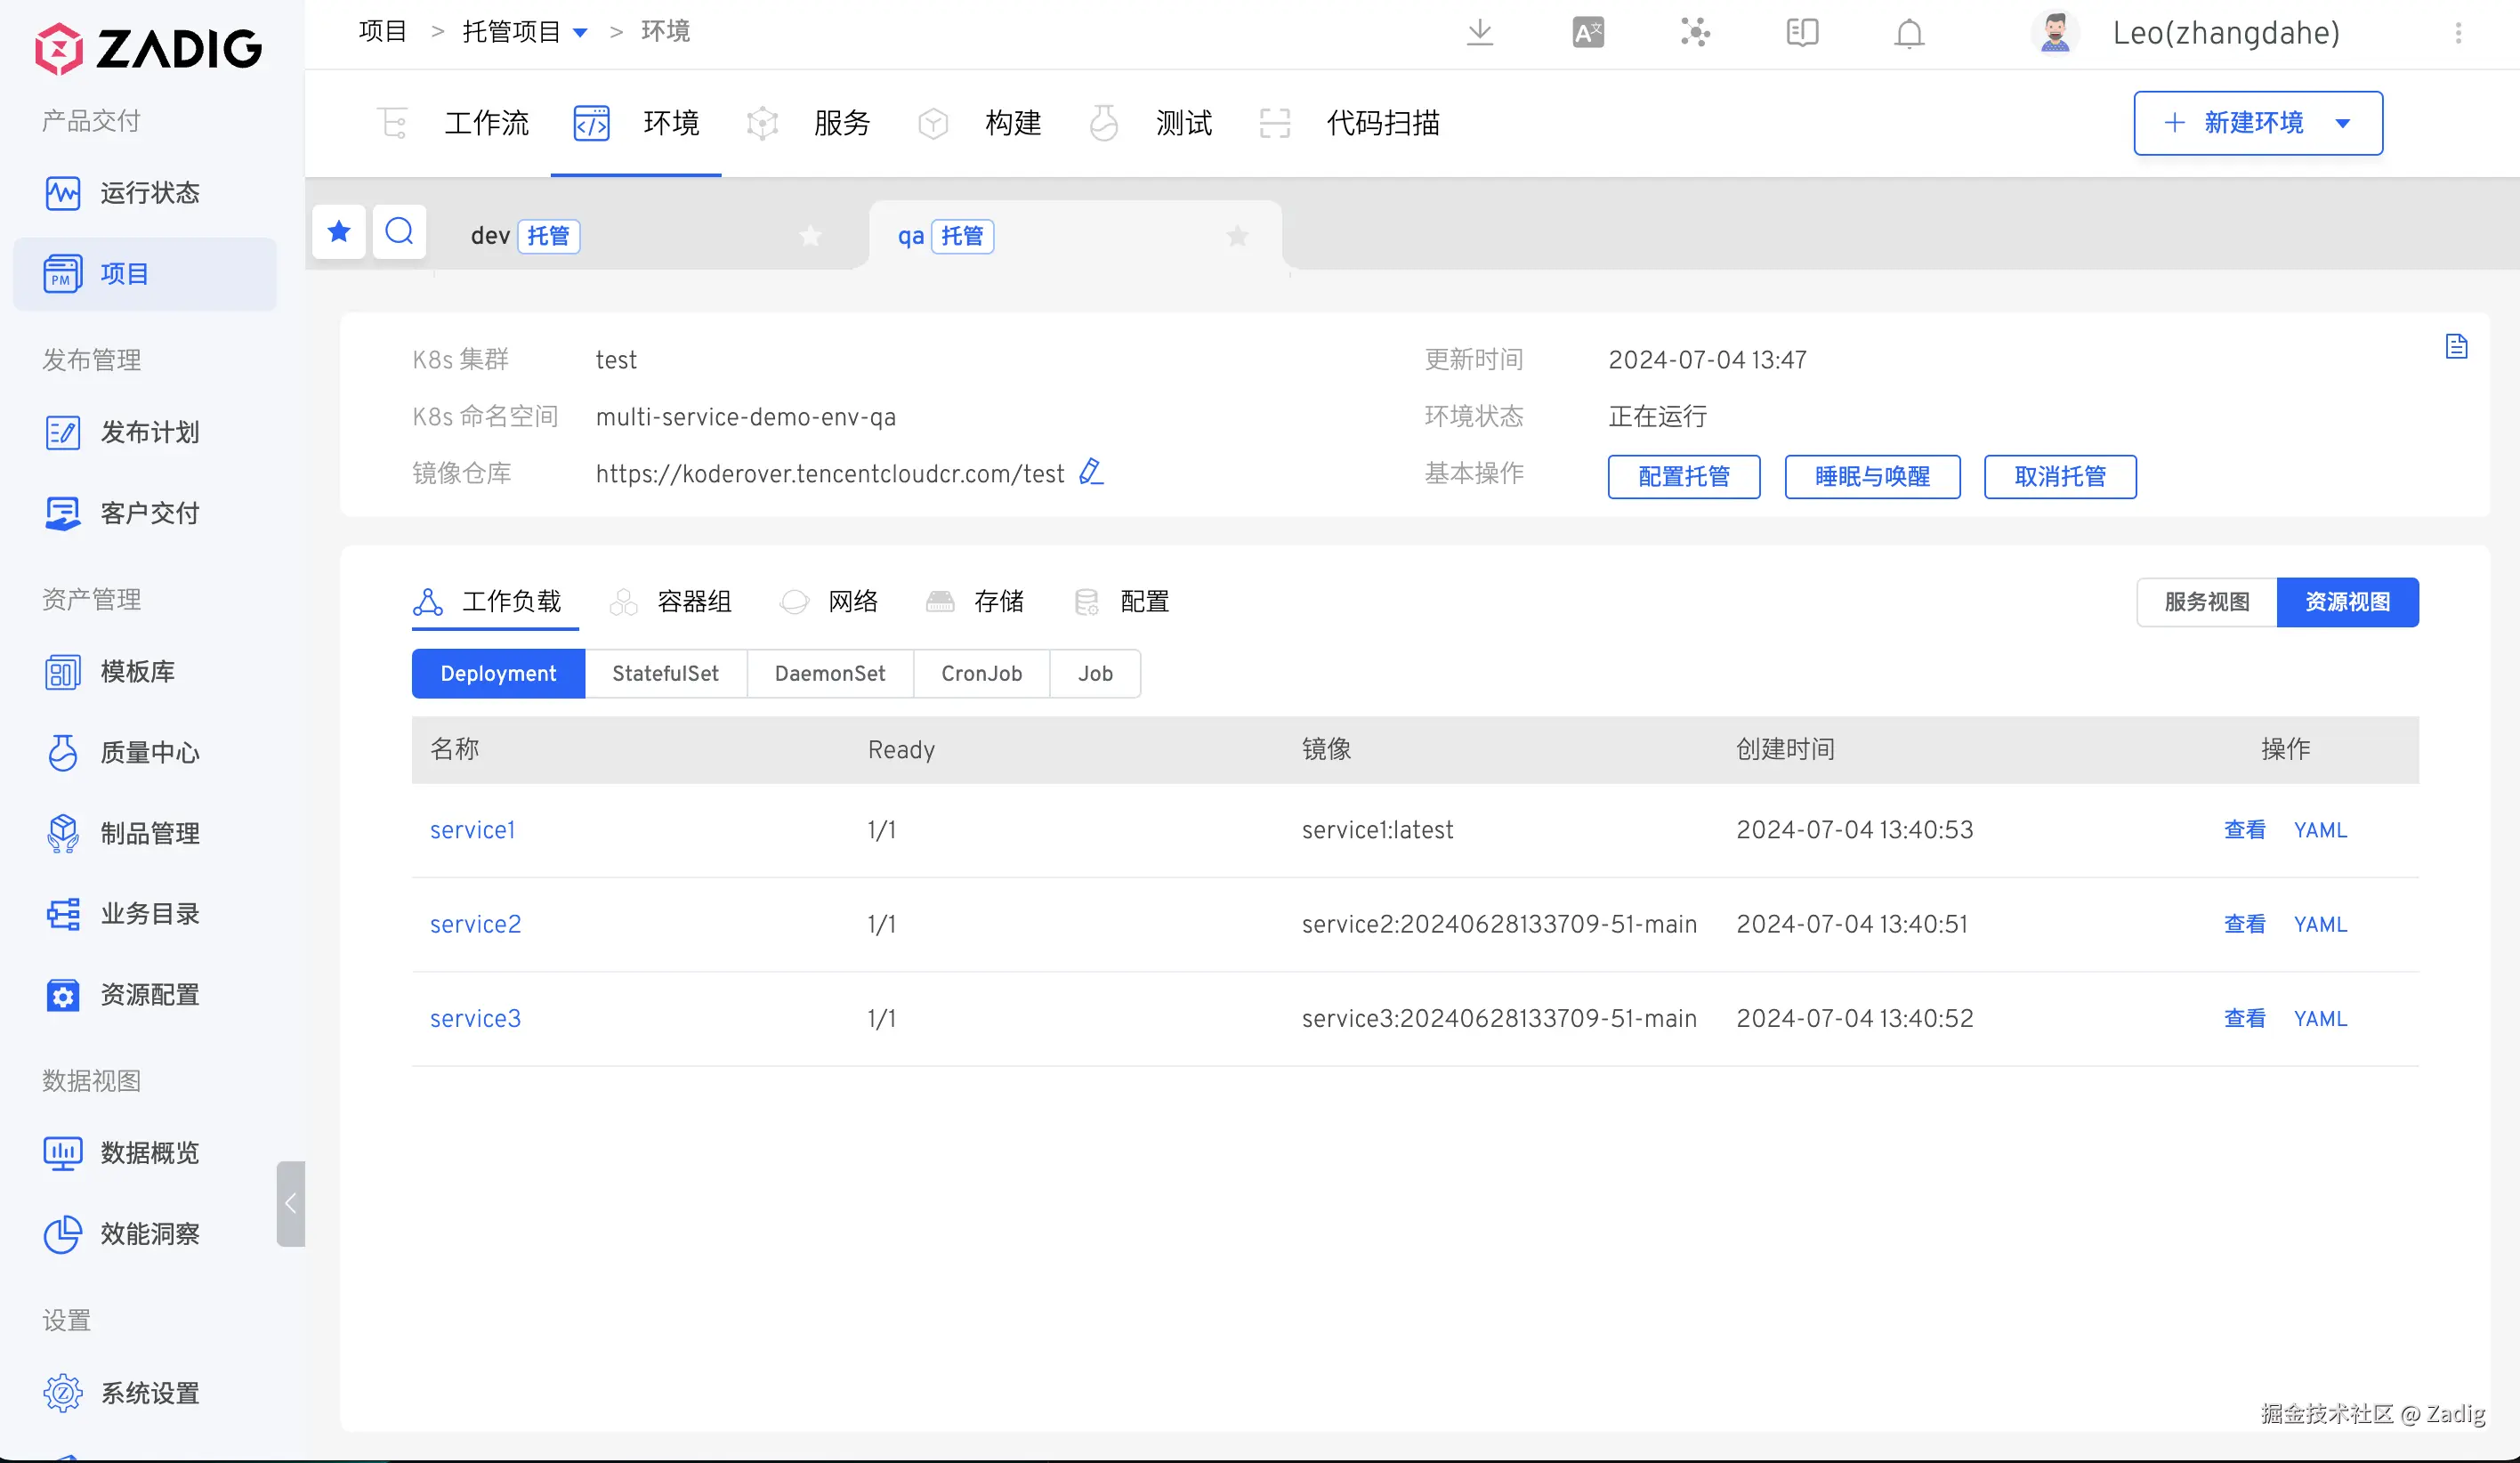This screenshot has width=2520, height=1463.
Task: Click the language translation icon
Action: [1587, 33]
